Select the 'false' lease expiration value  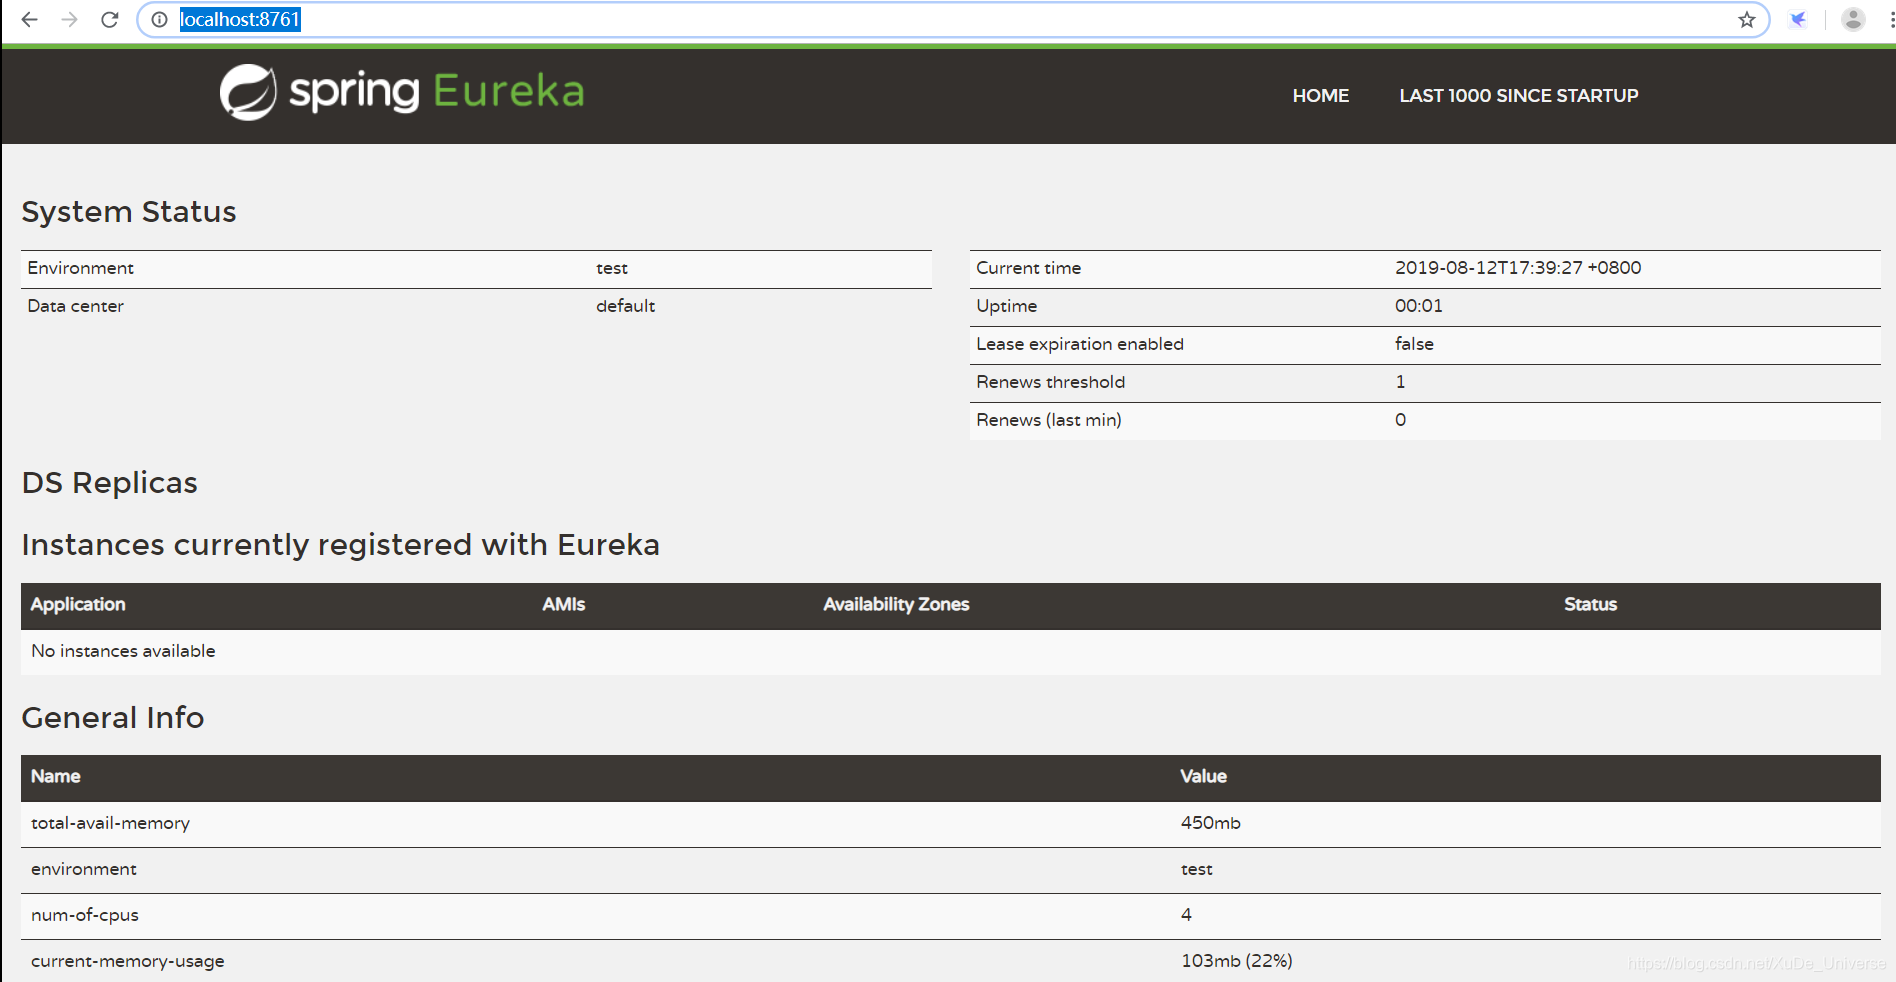[x=1414, y=344]
